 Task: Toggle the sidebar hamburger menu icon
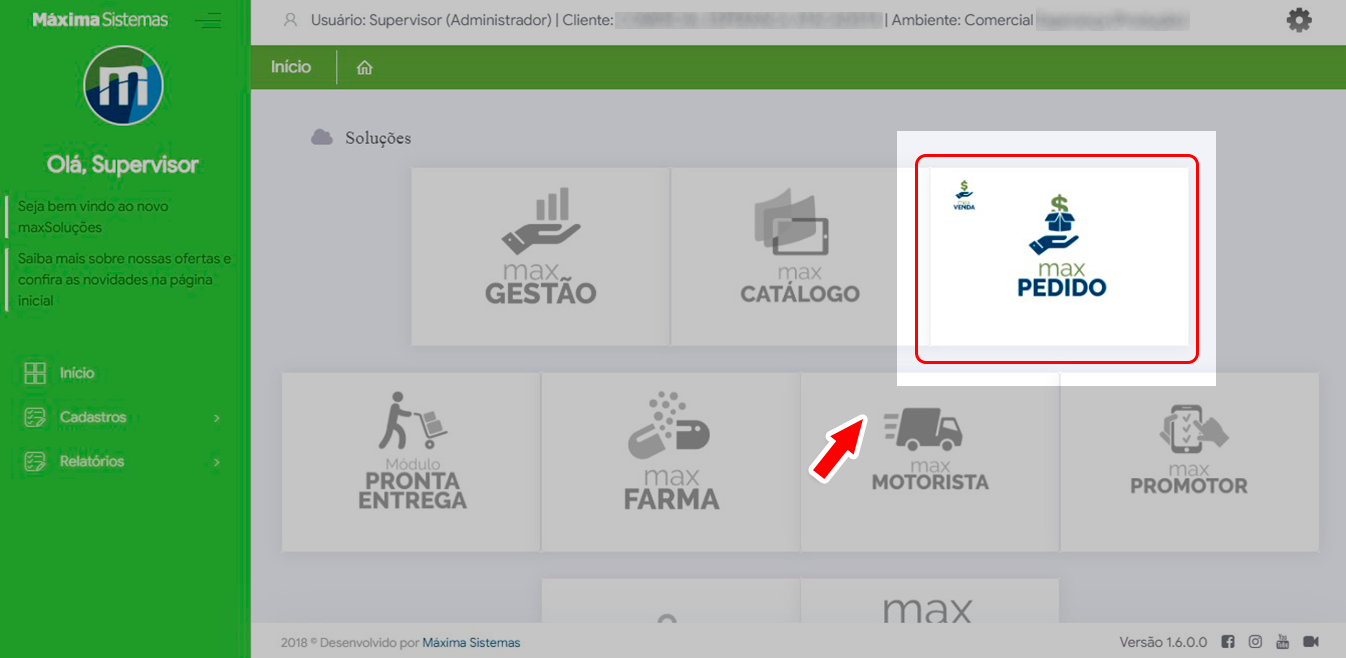coord(208,20)
